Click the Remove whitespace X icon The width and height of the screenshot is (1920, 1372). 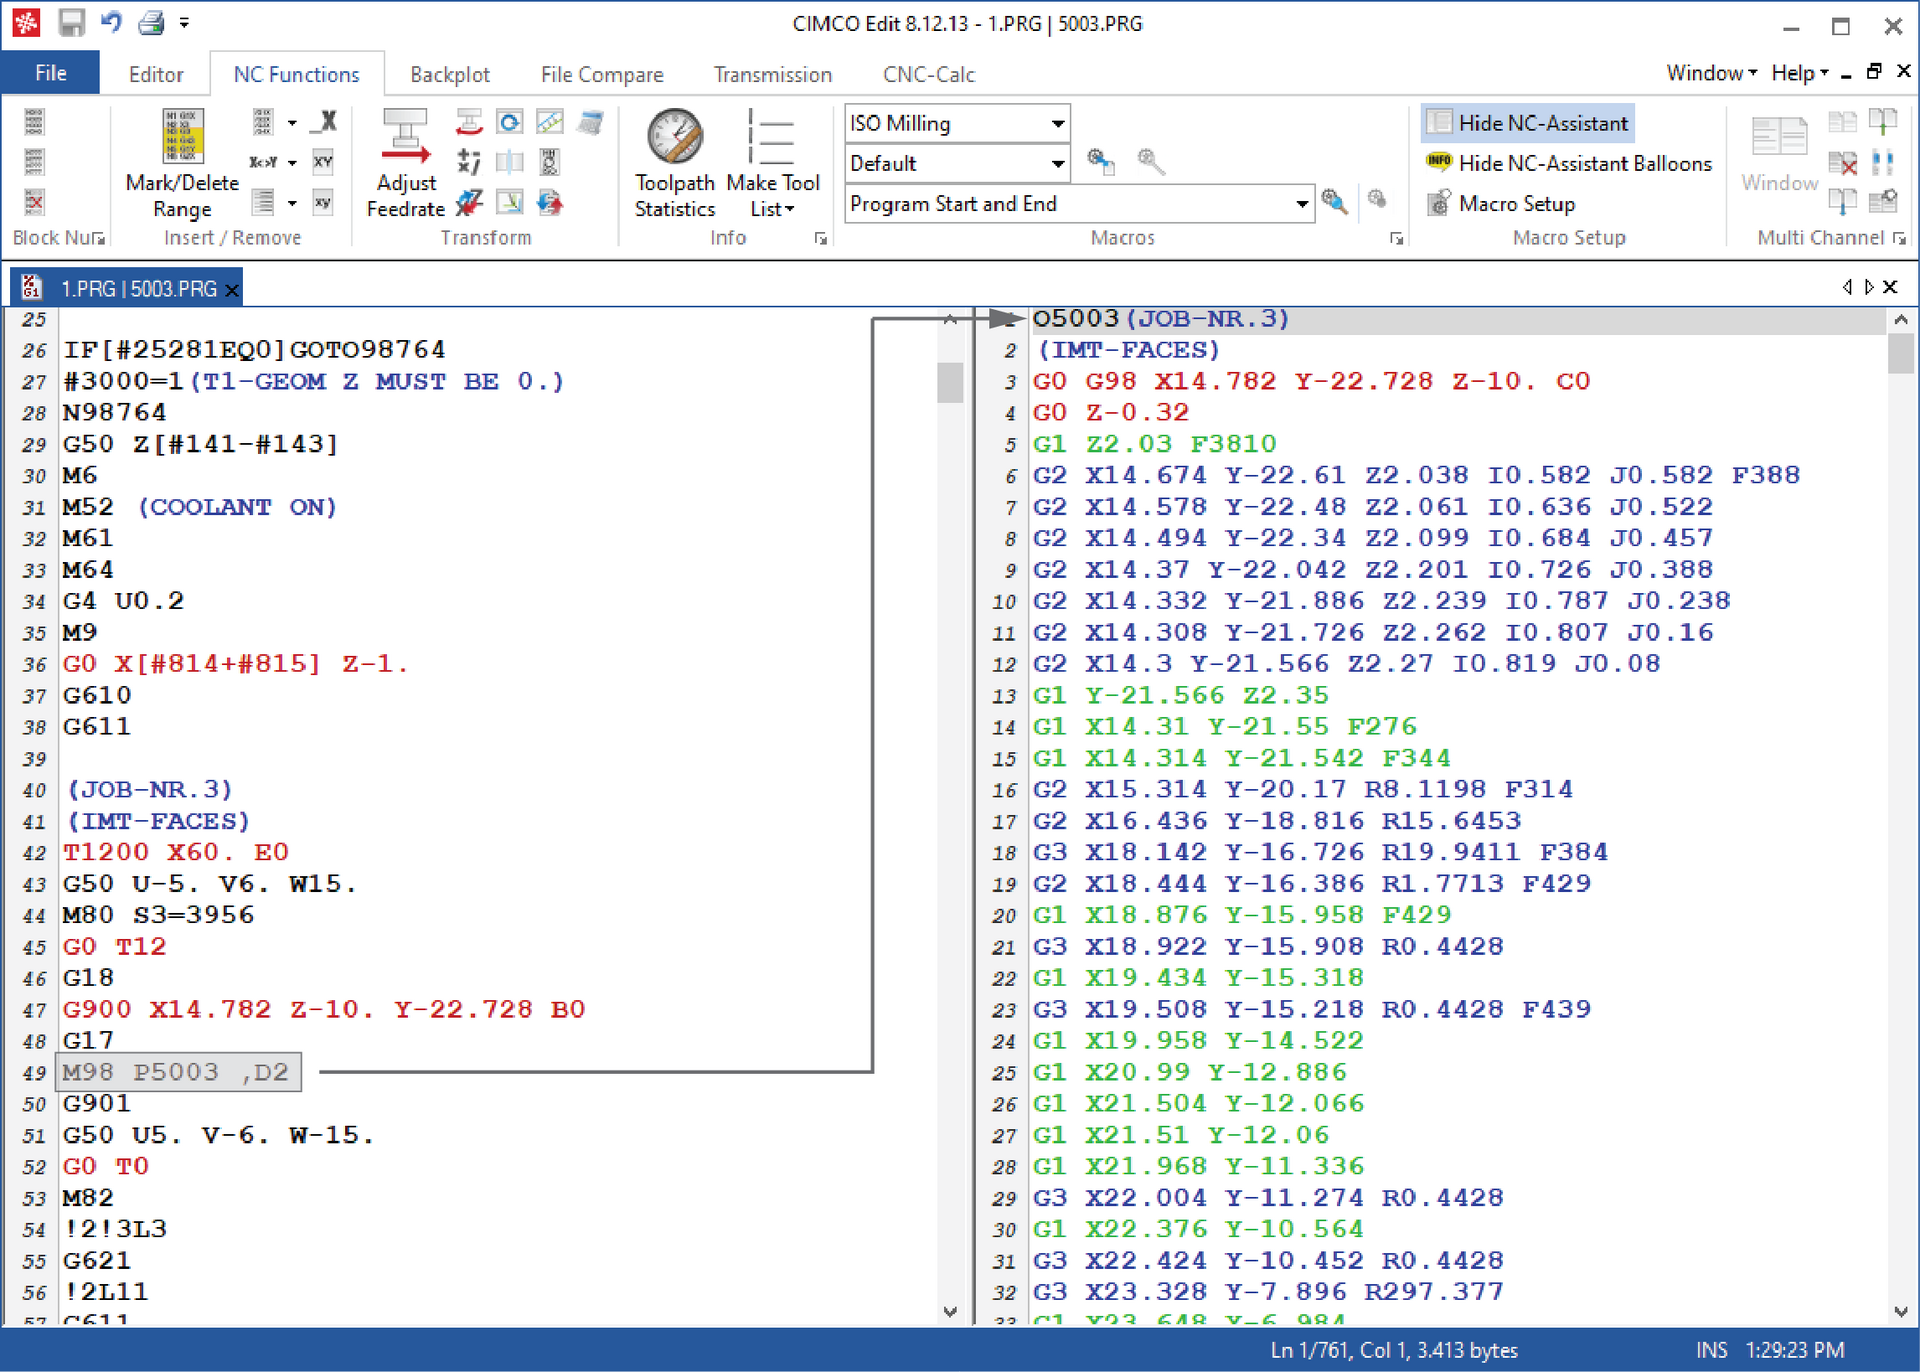coord(324,122)
